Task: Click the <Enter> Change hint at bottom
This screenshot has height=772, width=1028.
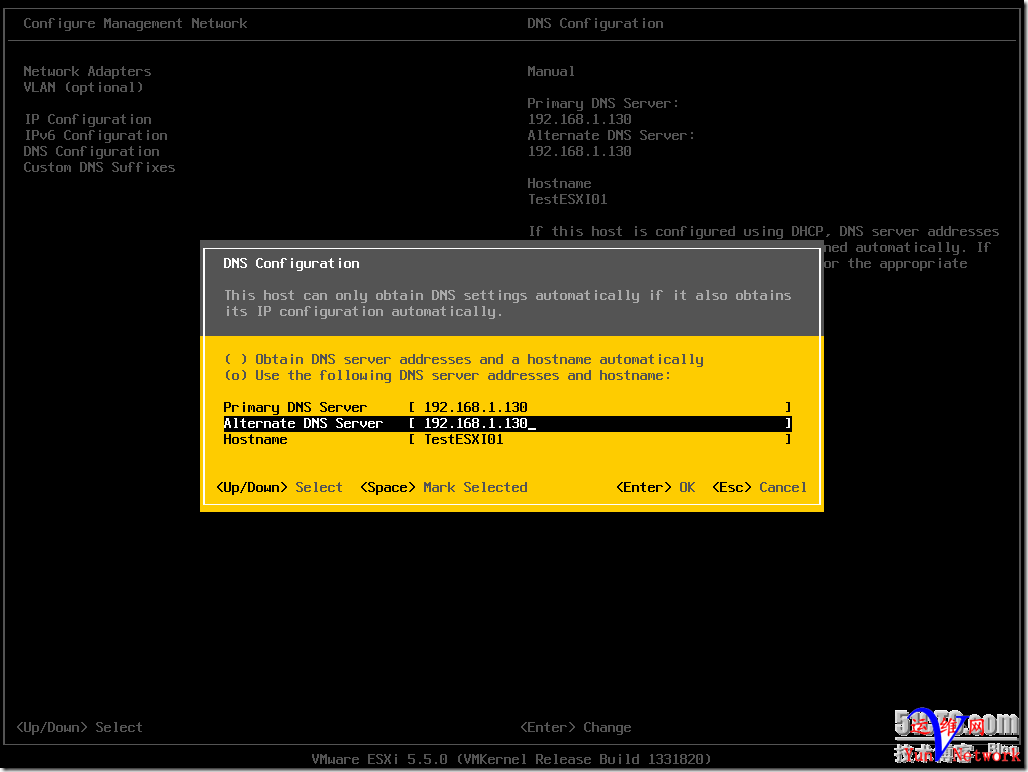Action: click(x=576, y=727)
